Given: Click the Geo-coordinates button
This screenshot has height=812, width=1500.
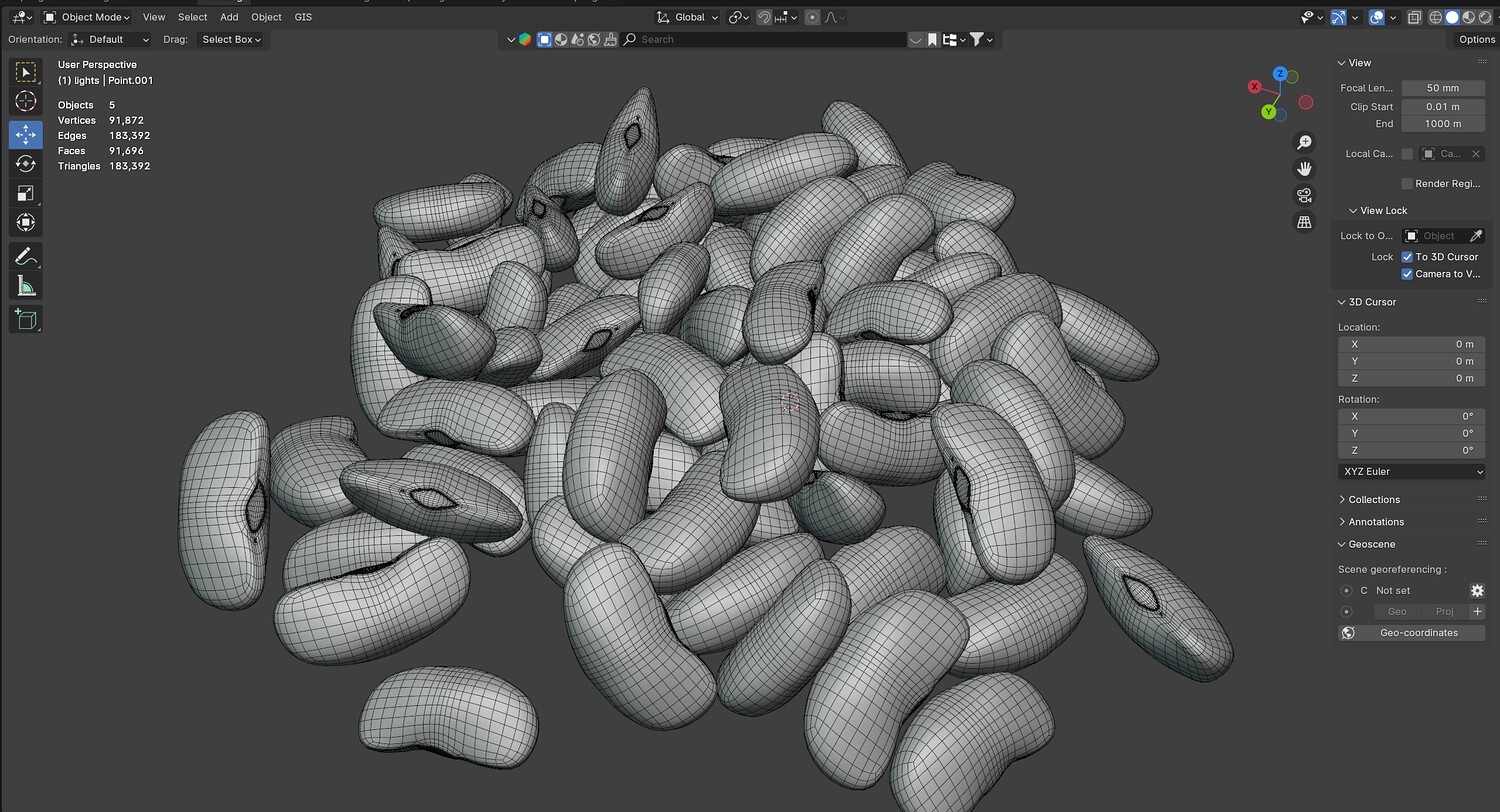Looking at the screenshot, I should pos(1411,633).
